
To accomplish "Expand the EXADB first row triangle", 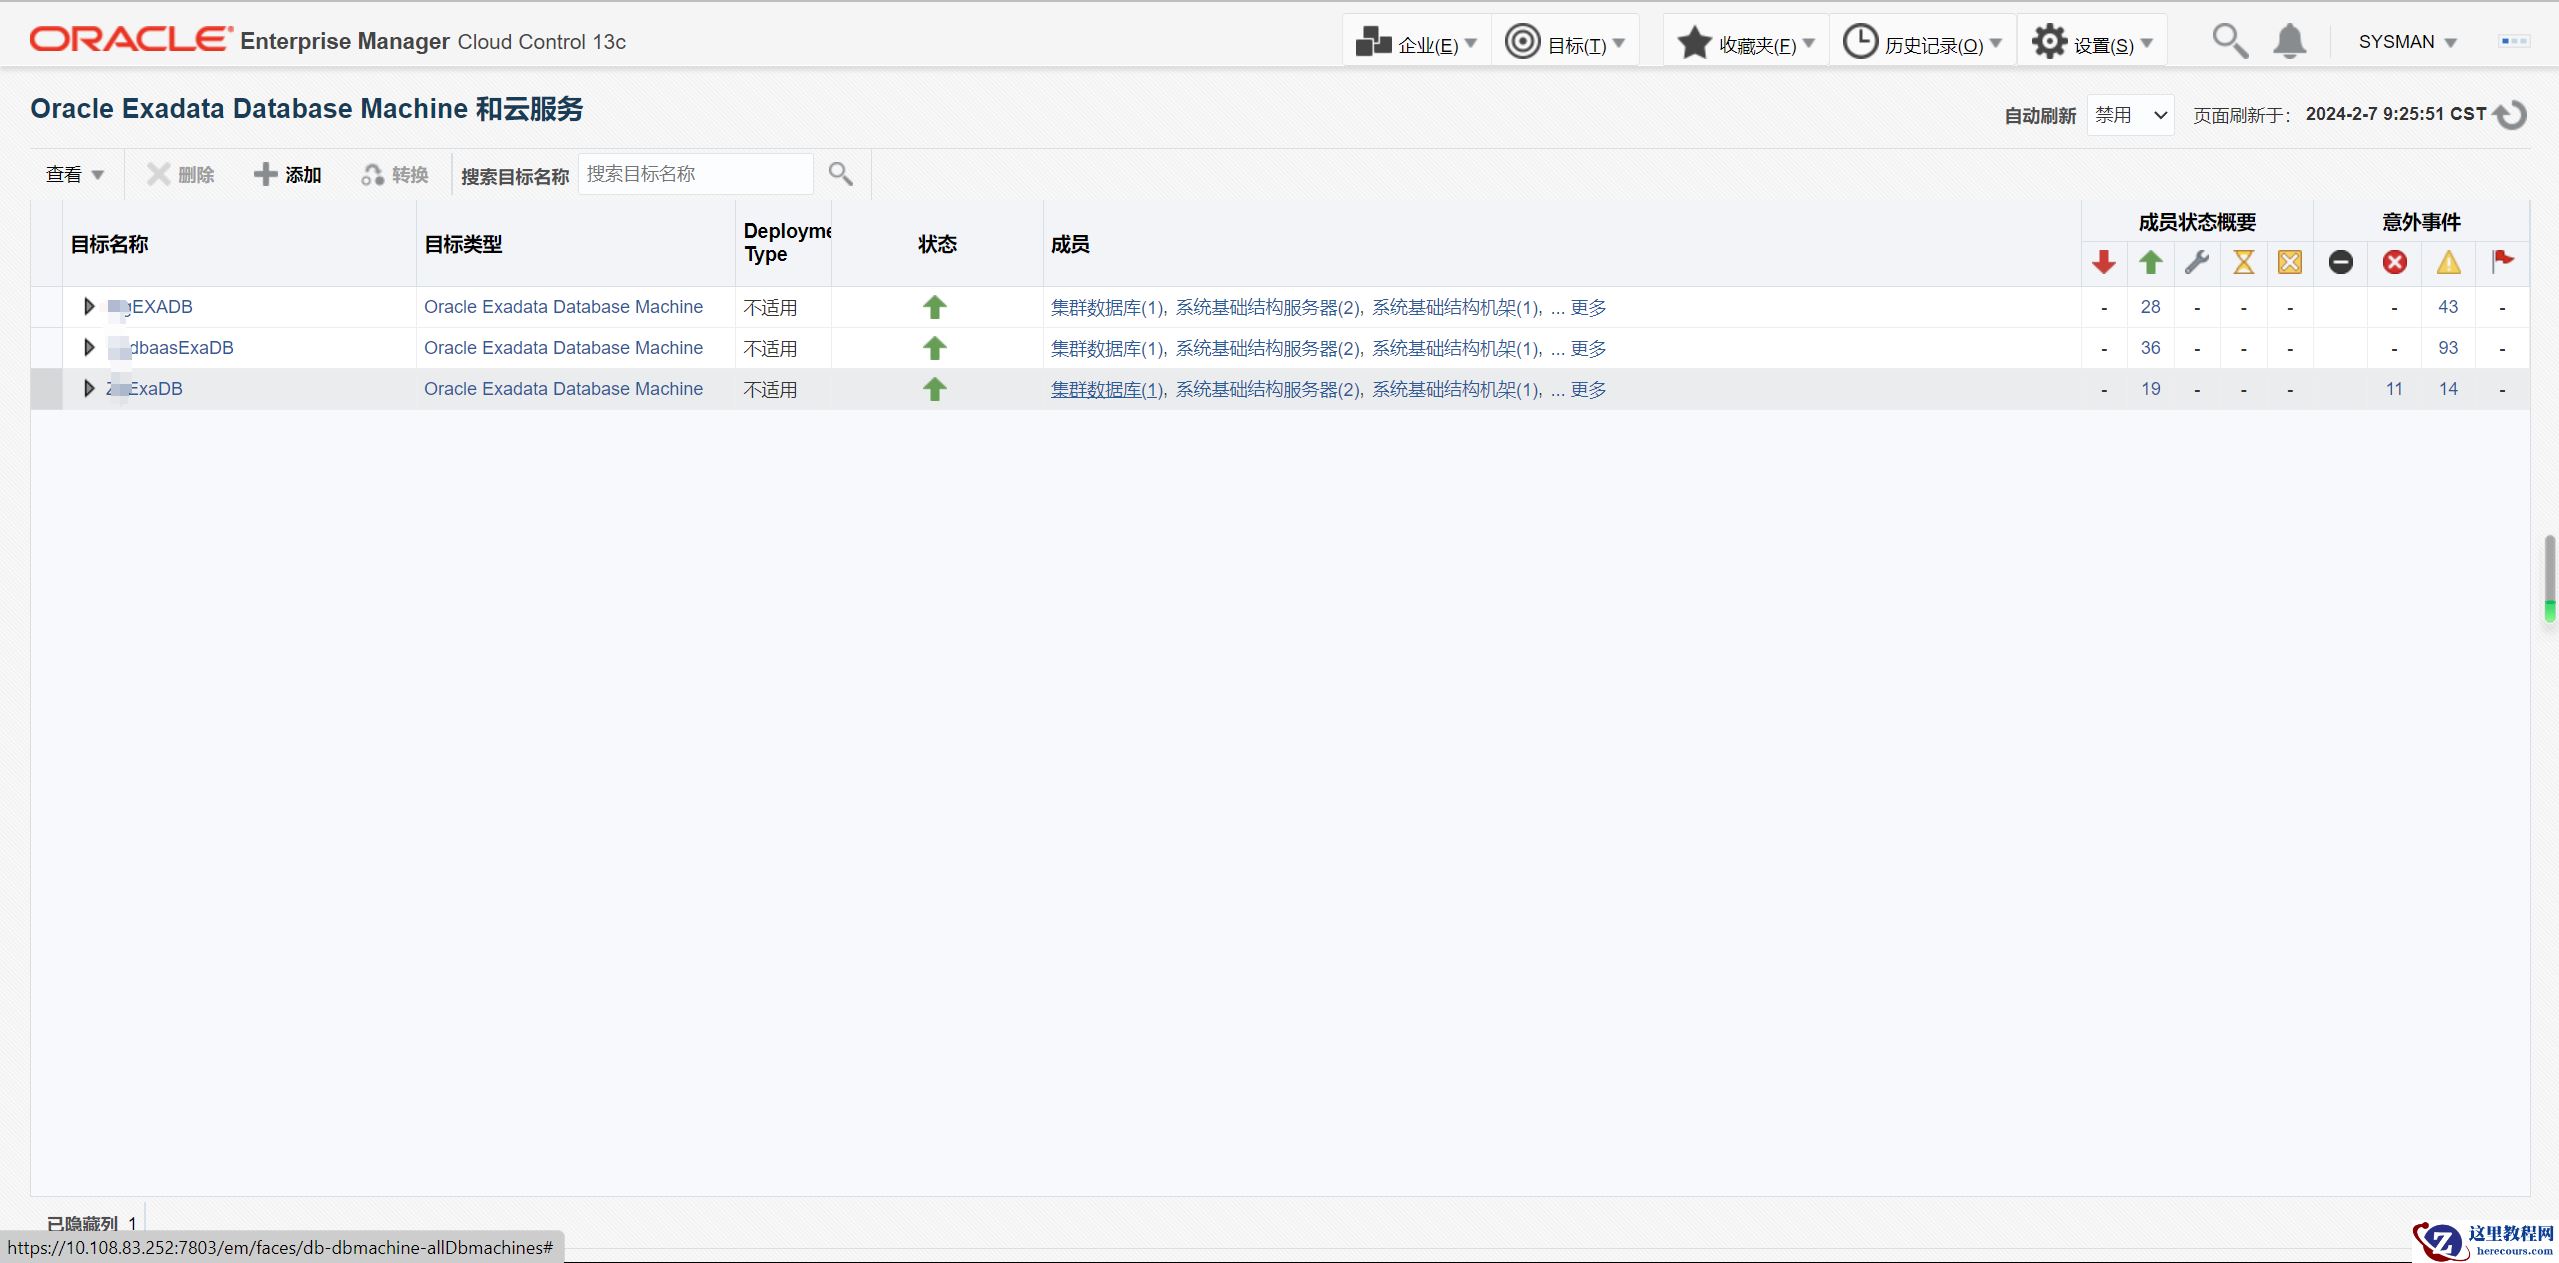I will [x=89, y=307].
